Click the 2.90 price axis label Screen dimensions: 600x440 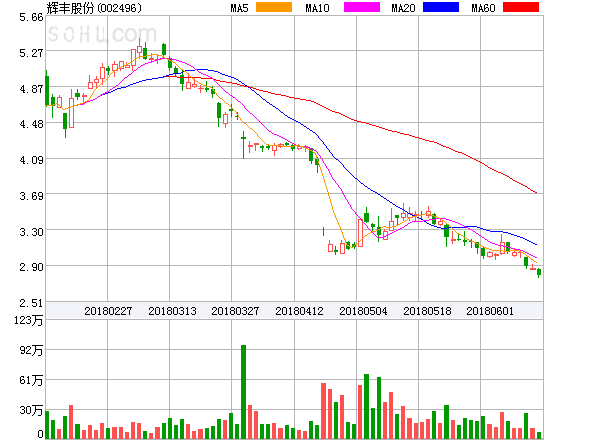tap(31, 267)
